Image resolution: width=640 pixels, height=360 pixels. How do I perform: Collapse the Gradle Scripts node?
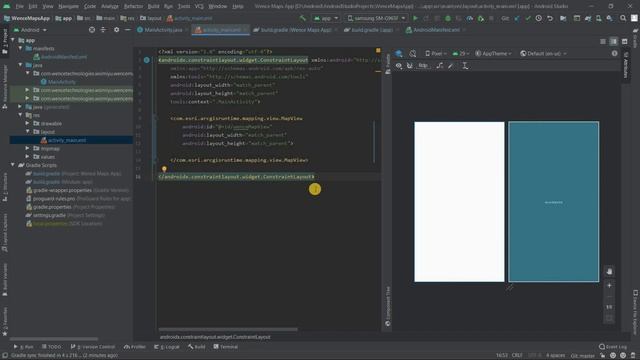click(x=13, y=165)
